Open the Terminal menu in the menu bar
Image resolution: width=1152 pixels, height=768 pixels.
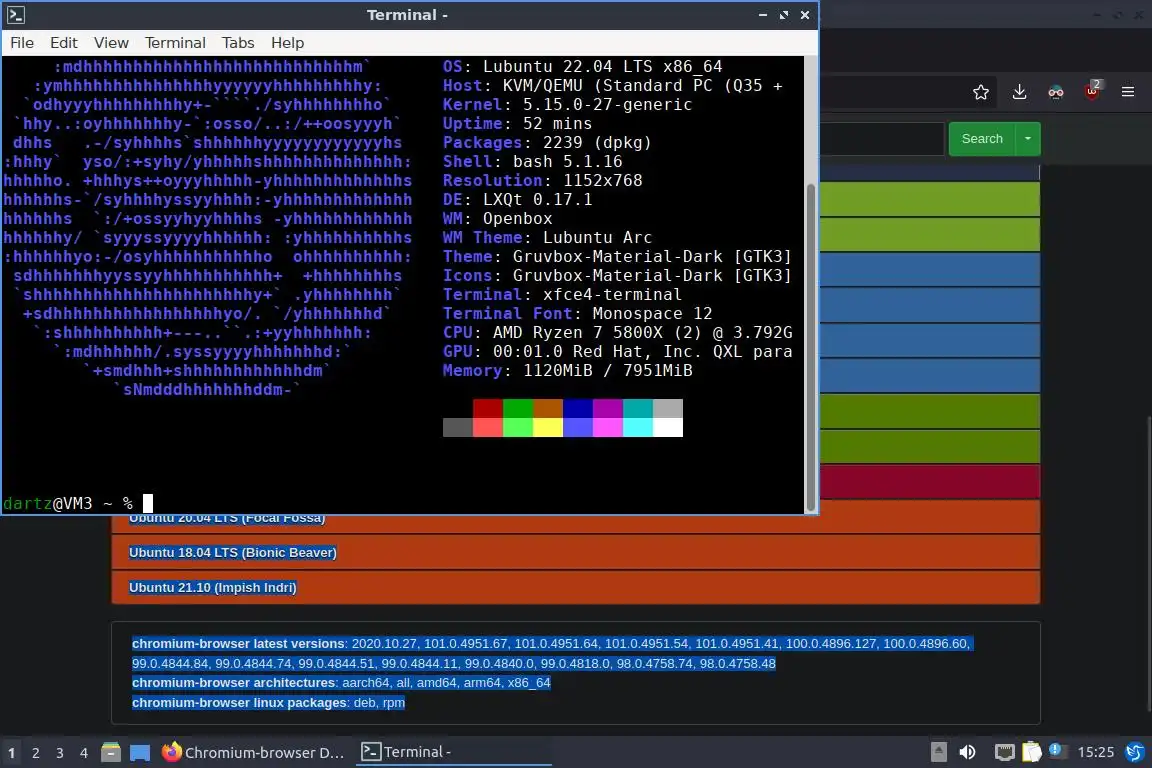click(x=175, y=43)
